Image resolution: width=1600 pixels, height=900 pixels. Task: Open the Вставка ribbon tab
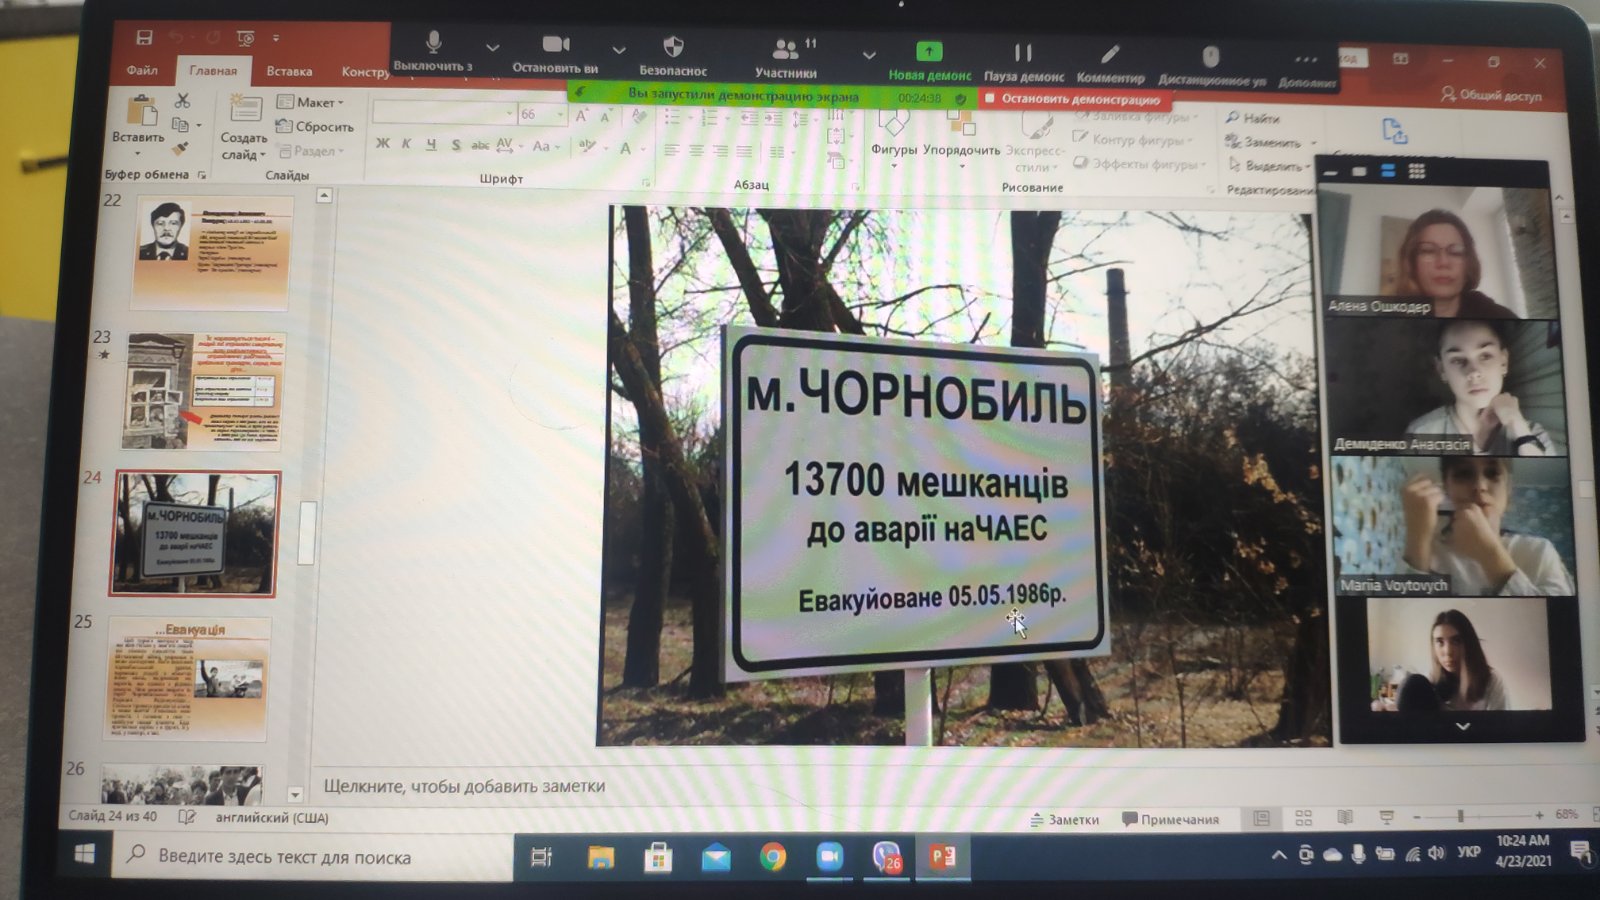(x=289, y=71)
